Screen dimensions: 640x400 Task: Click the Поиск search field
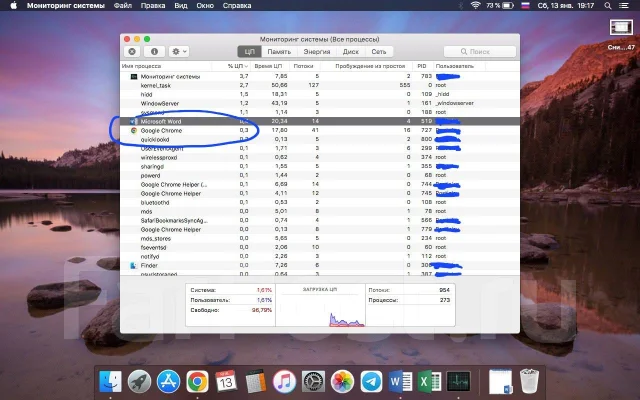coord(480,51)
